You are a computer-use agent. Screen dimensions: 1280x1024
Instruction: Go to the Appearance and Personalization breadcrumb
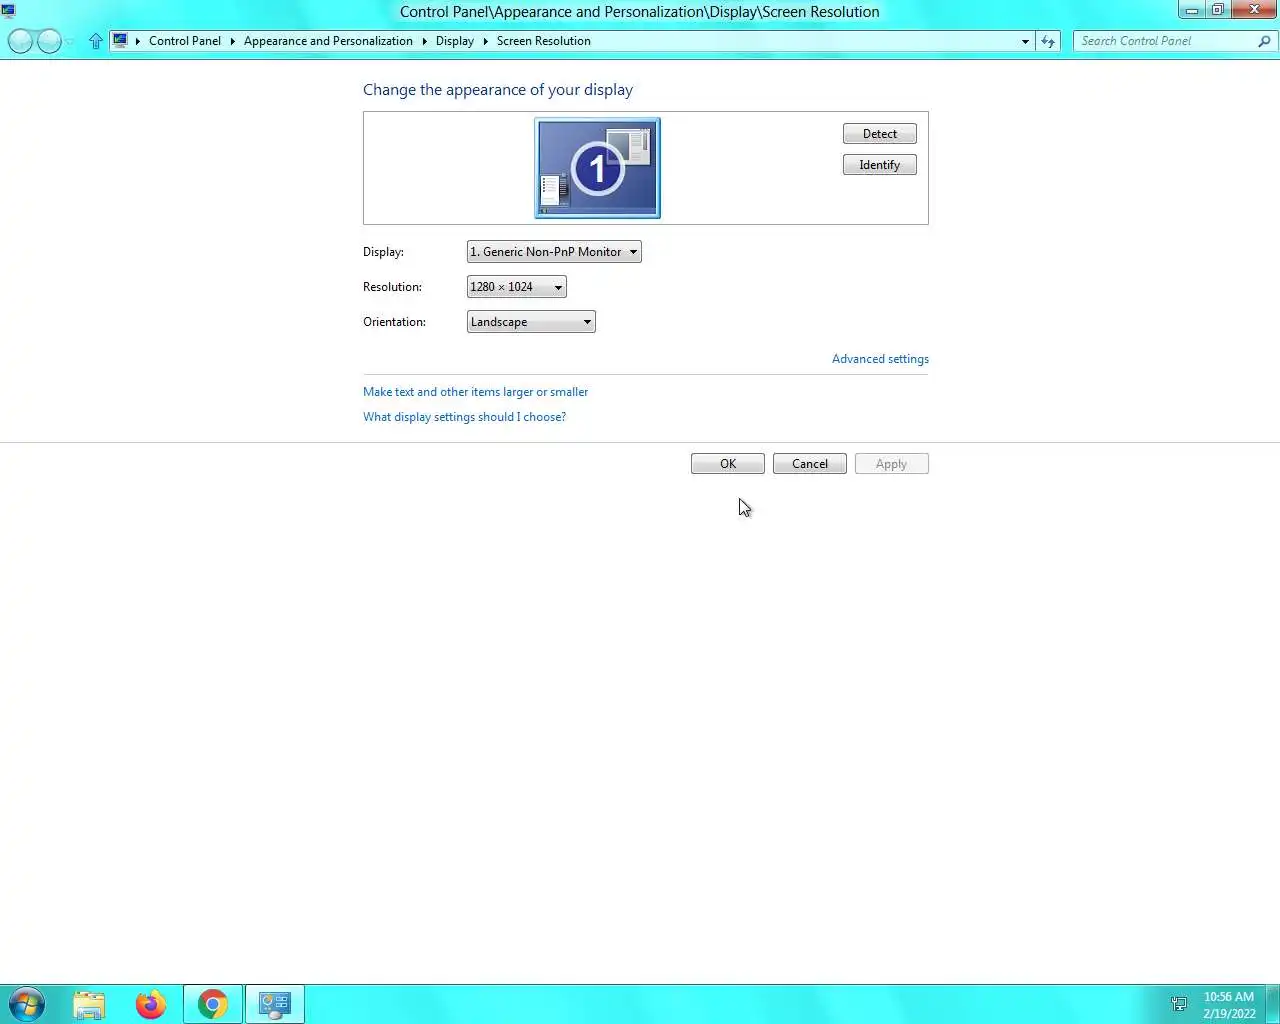click(328, 41)
